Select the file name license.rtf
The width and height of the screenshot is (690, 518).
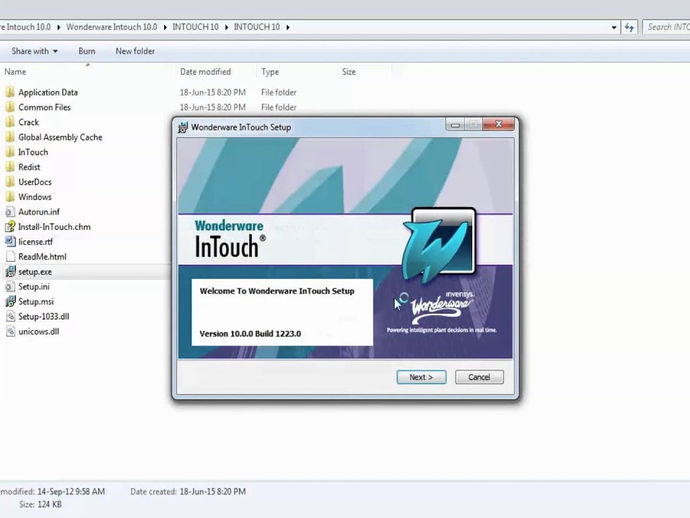pos(36,242)
